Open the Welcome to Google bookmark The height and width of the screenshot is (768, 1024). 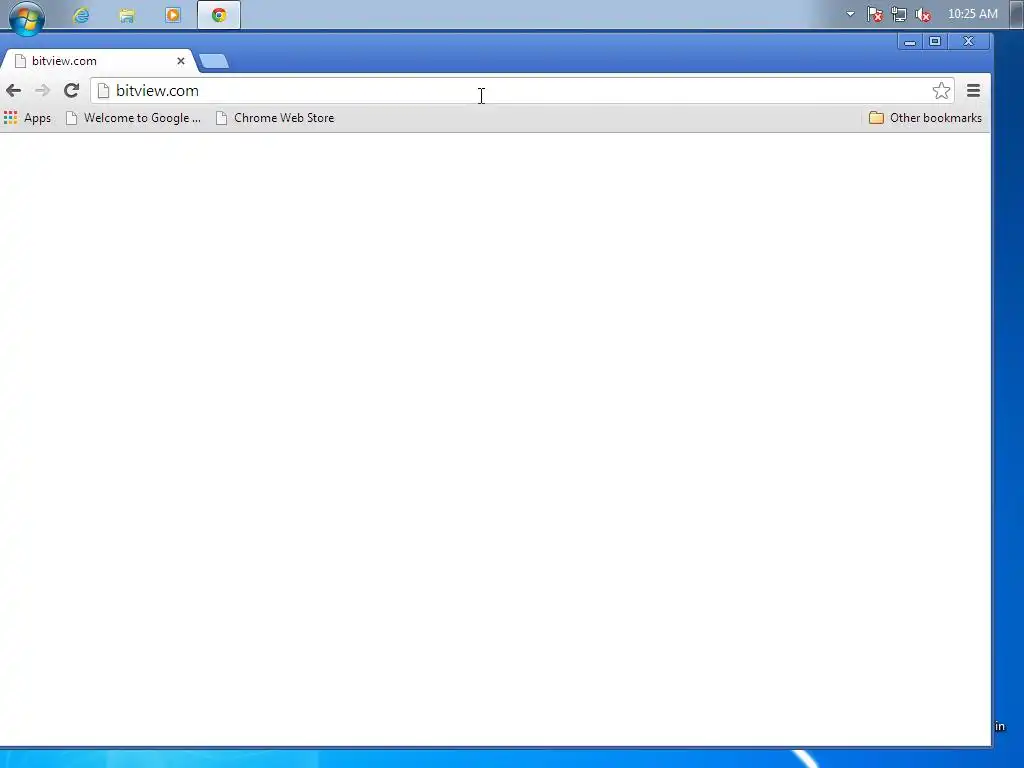point(134,118)
